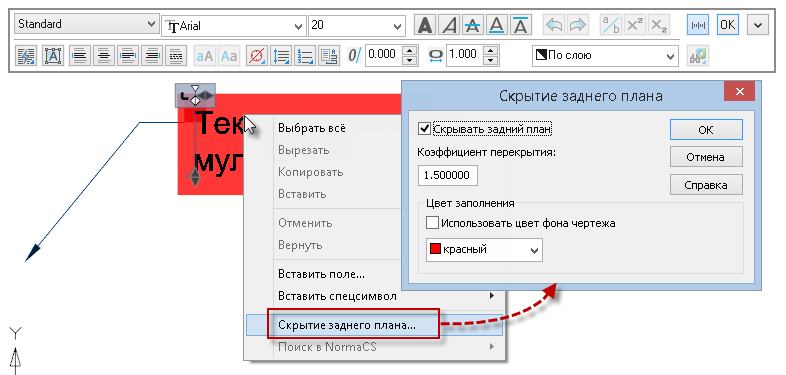Viewport: 786px width, 375px height.
Task: Decrease the width factor with down spinner
Action: 492,61
